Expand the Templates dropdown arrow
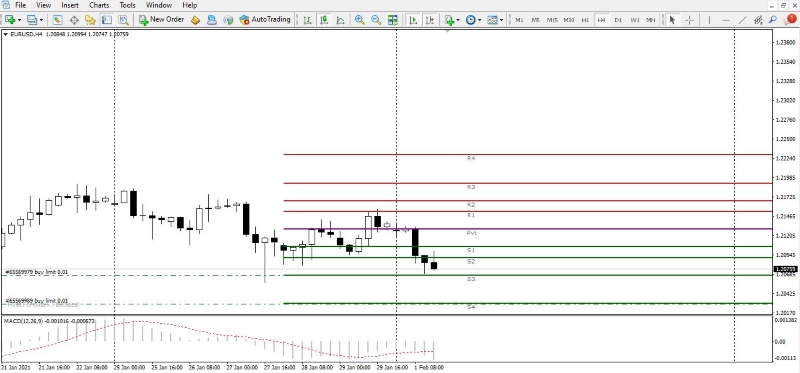 (x=502, y=20)
